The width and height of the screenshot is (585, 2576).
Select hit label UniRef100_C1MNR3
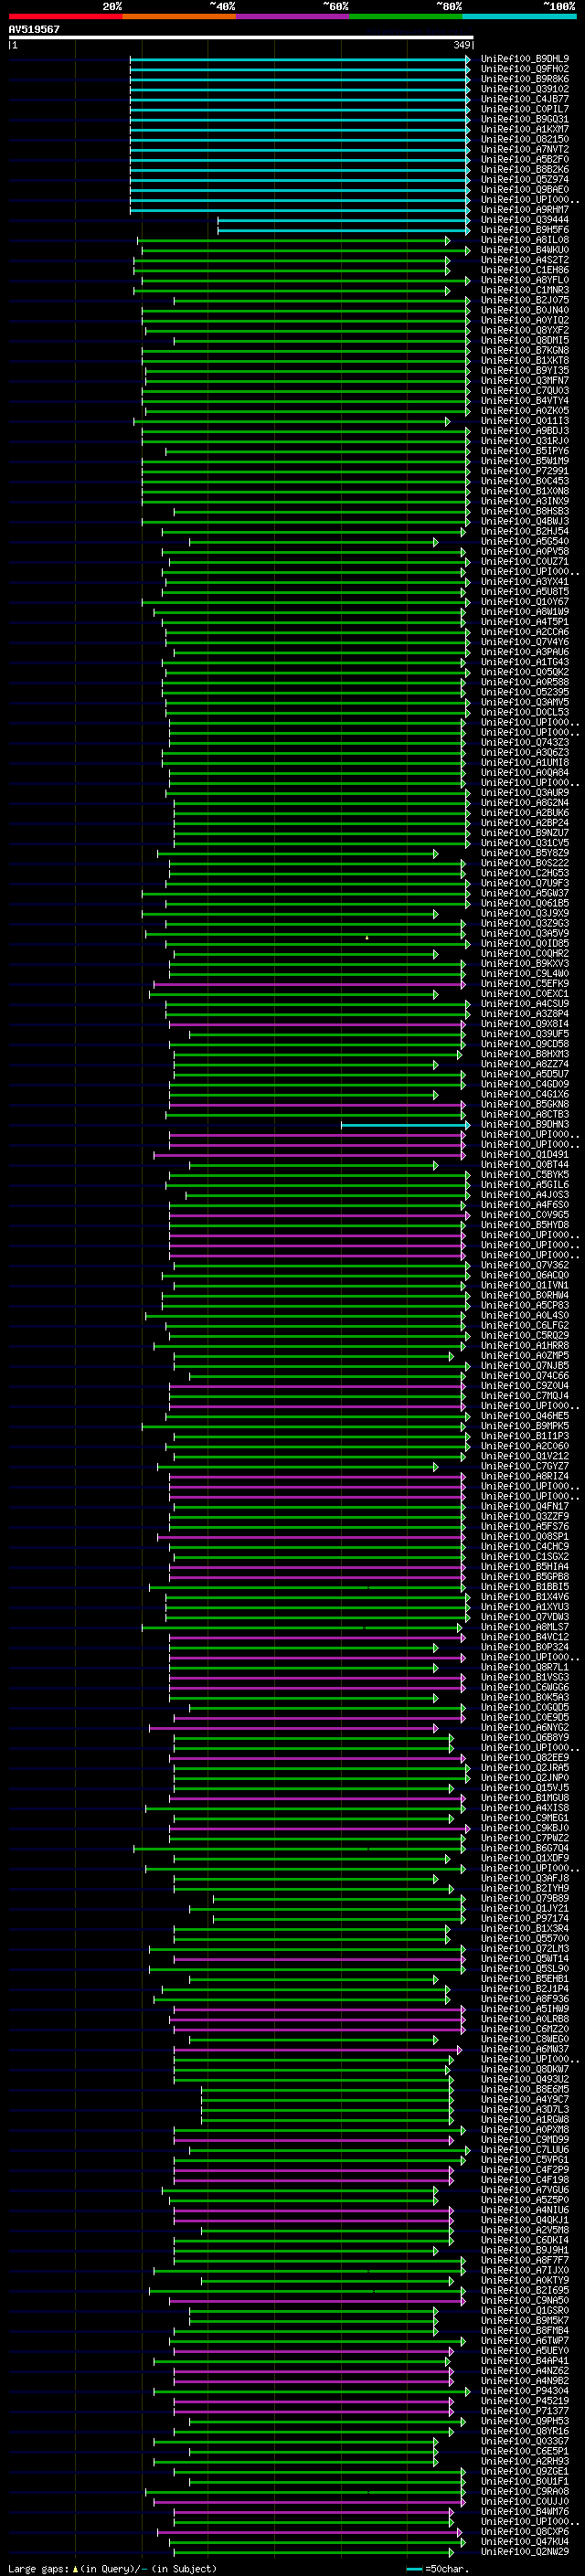click(524, 290)
